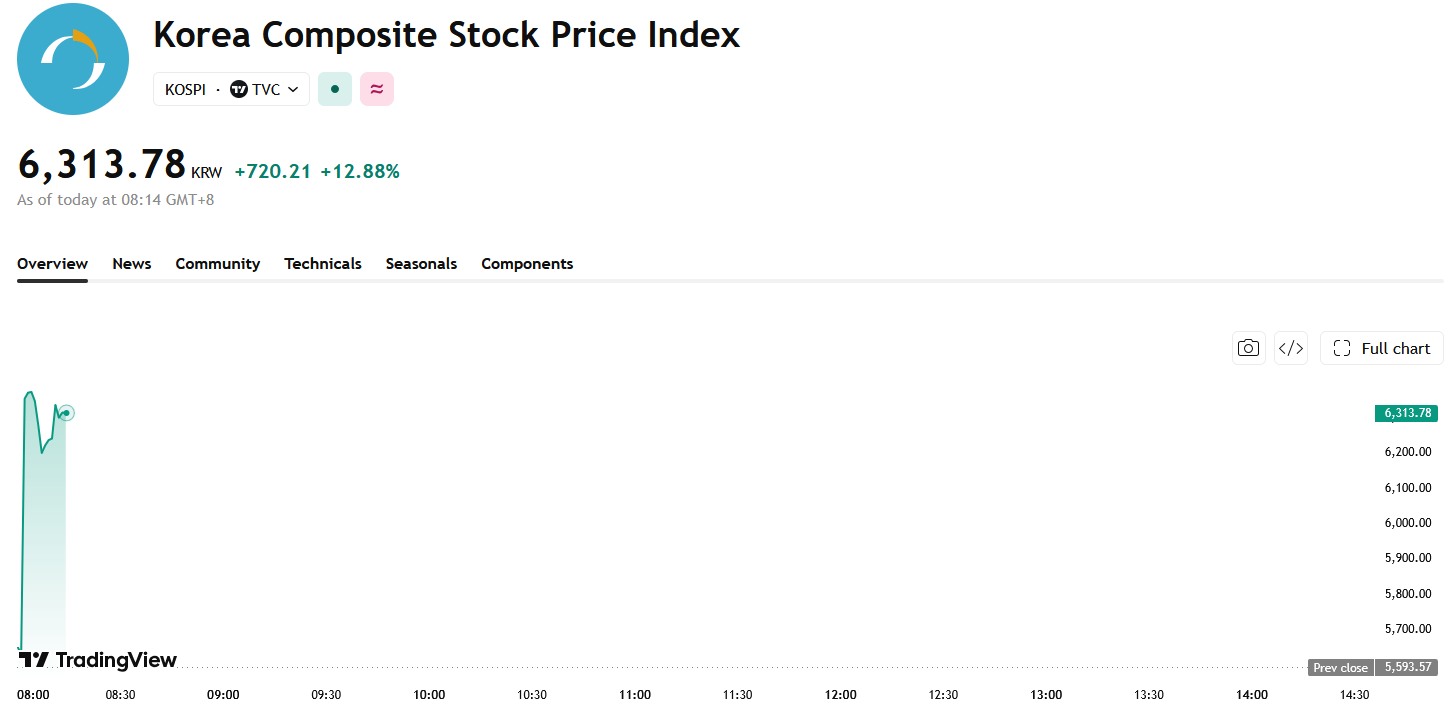This screenshot has width=1450, height=711.
Task: Click the 6,313.78 price label on axis
Action: point(1406,413)
